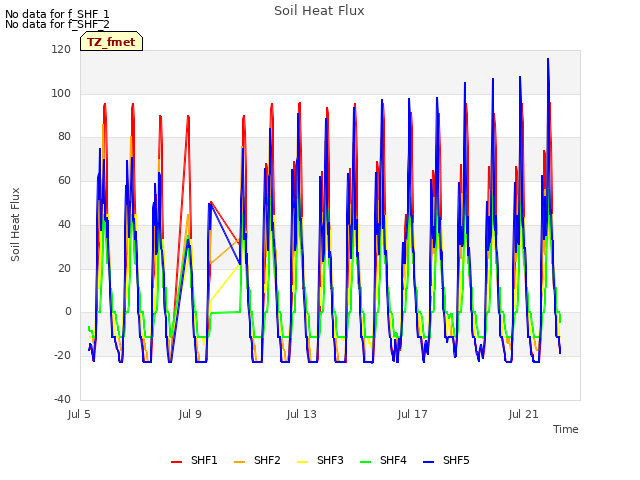The height and width of the screenshot is (480, 640).
Task: Toggle the SHF4 legend entry
Action: tap(383, 460)
